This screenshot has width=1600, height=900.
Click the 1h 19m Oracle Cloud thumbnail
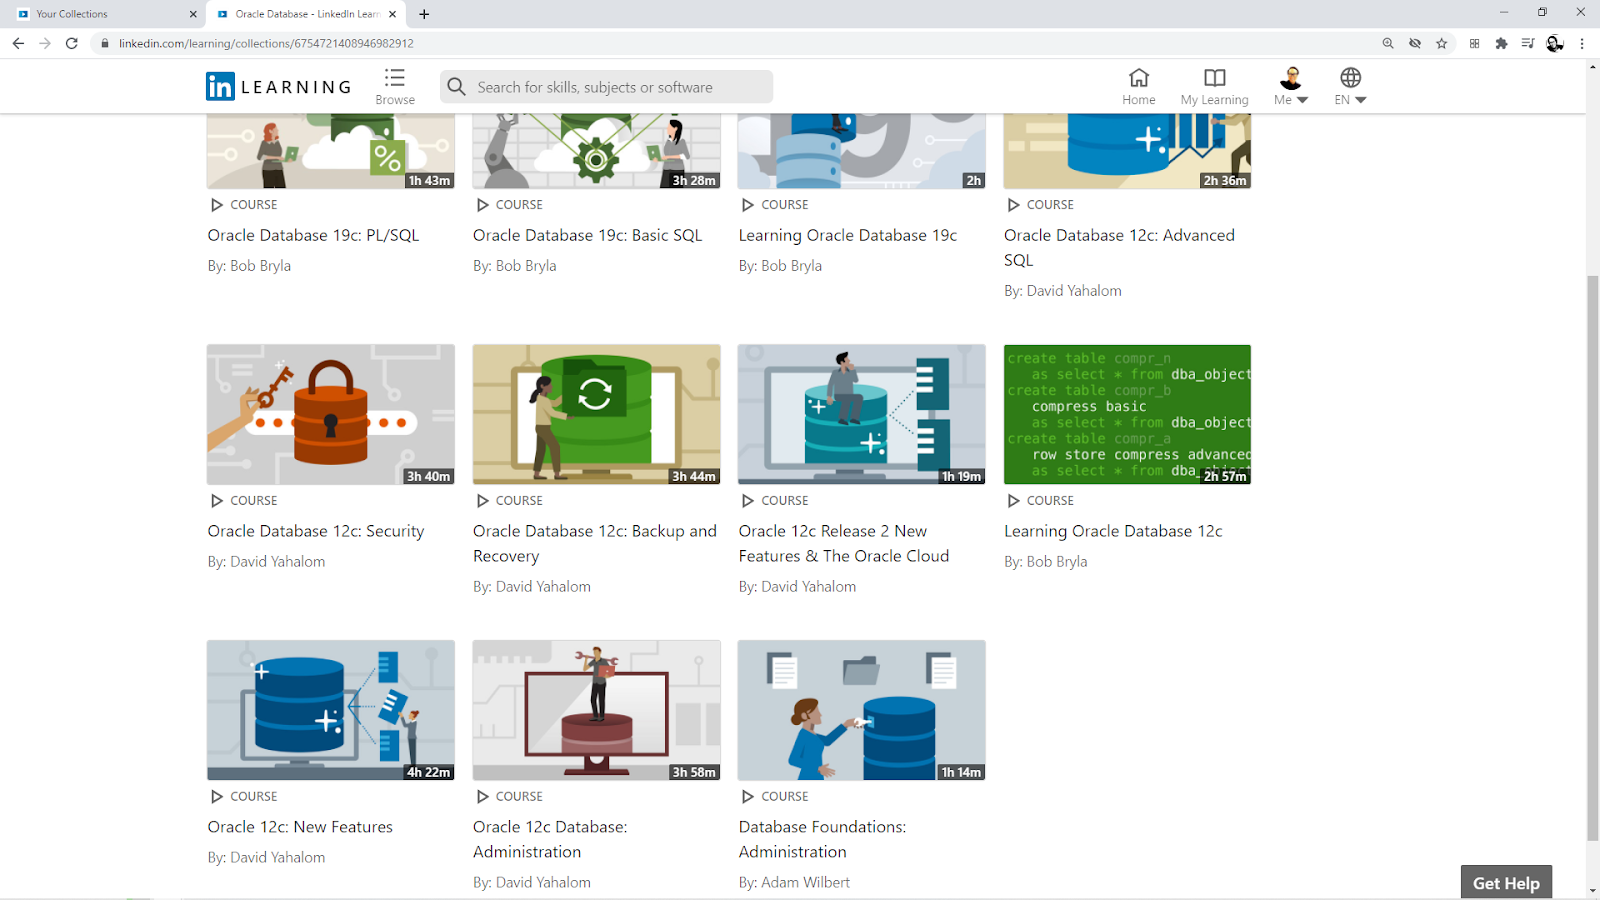pos(862,415)
